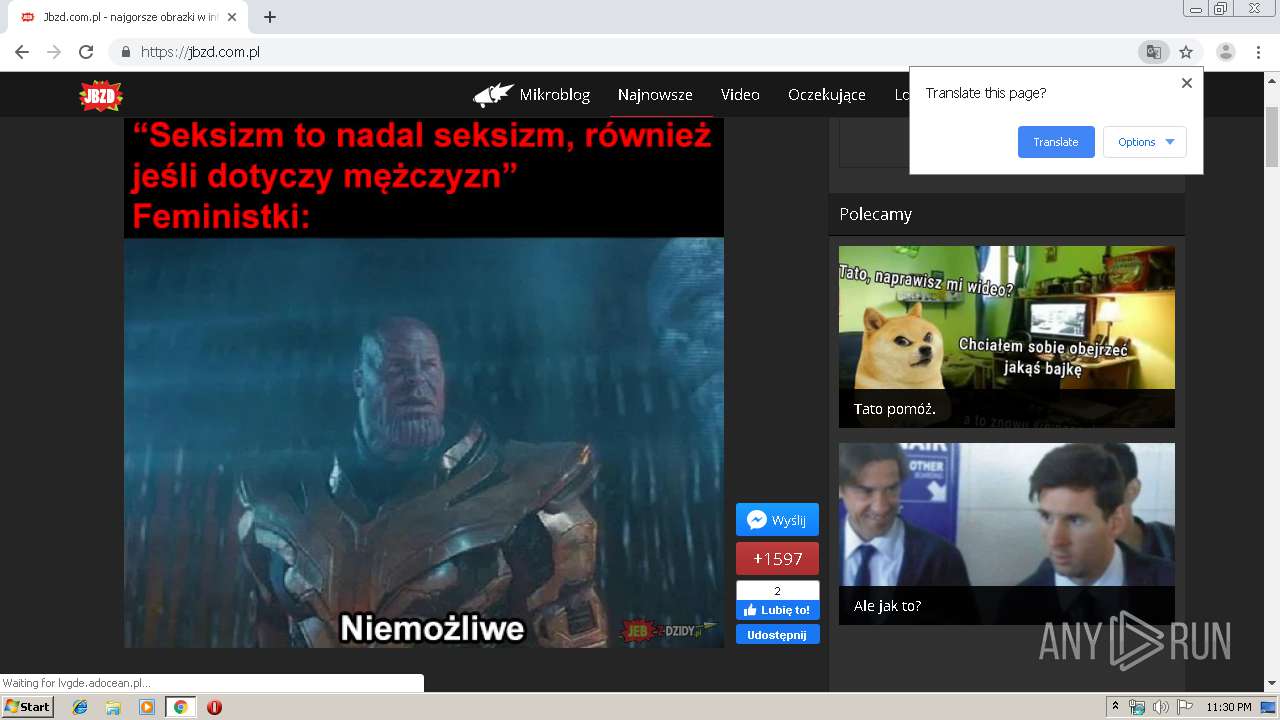Screen dimensions: 1280x720
Task: Click the Translate button
Action: (1056, 142)
